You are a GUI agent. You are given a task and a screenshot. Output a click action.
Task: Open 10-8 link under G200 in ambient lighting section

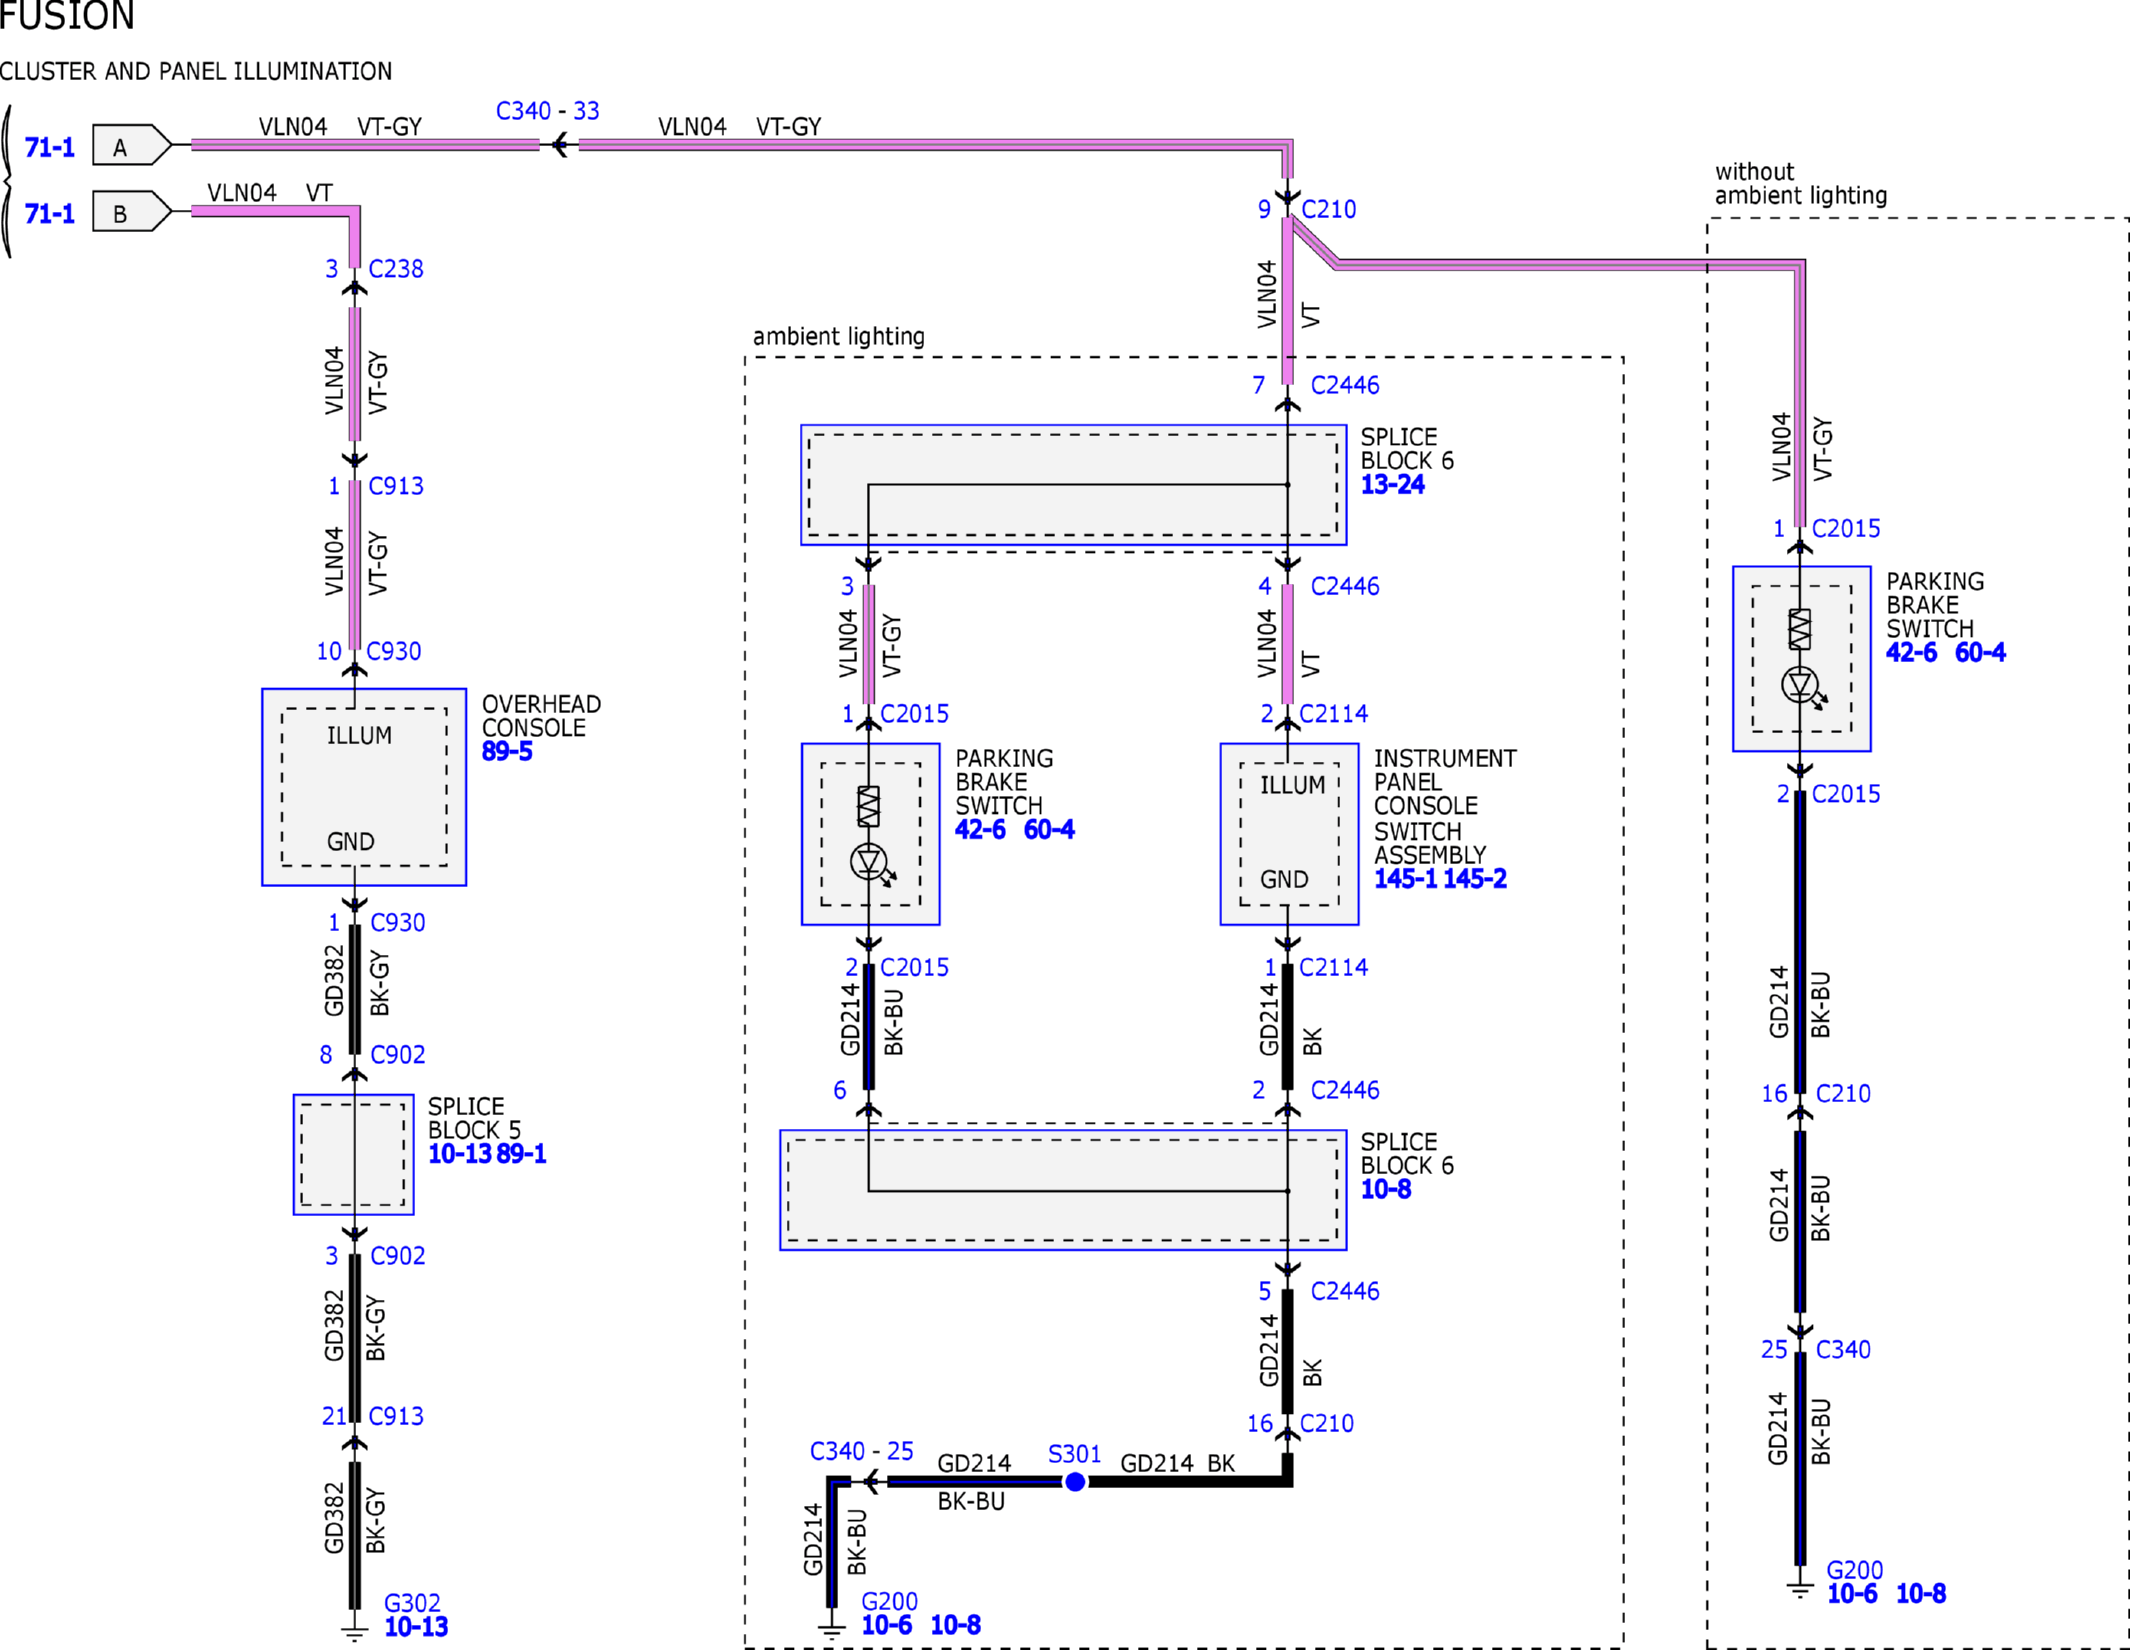pos(955,1624)
